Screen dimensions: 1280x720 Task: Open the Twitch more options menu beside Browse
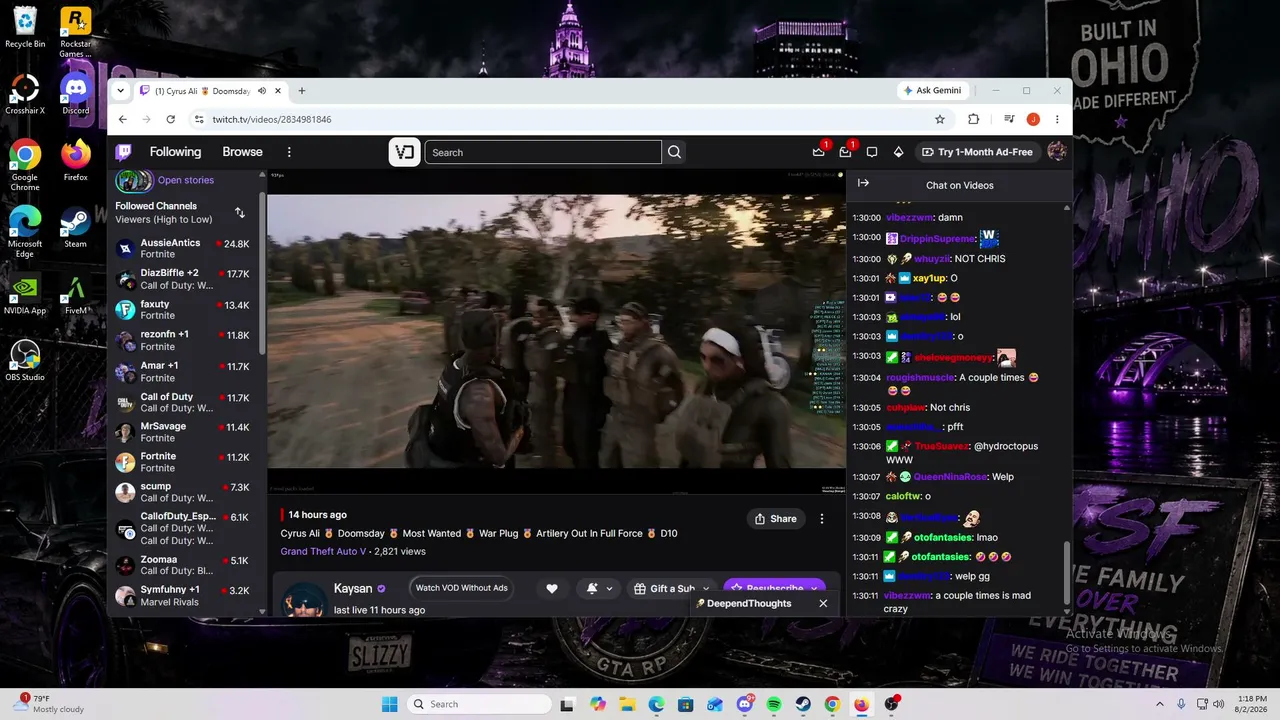click(289, 152)
